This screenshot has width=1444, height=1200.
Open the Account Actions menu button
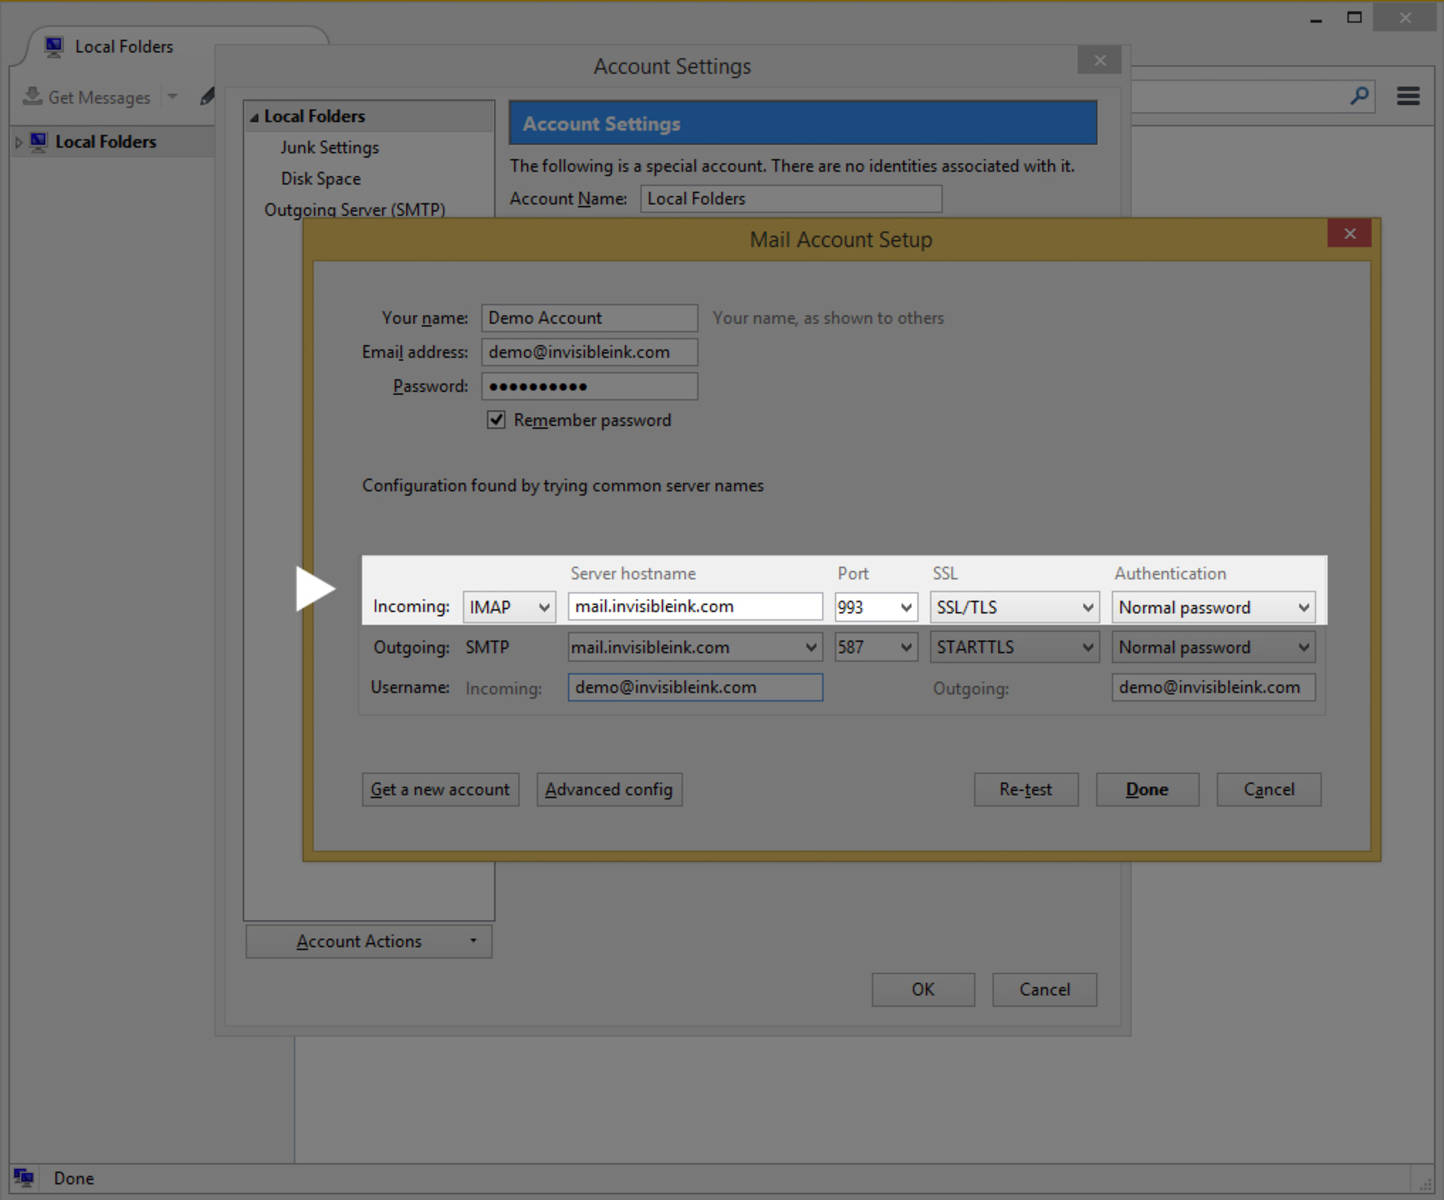(x=369, y=942)
